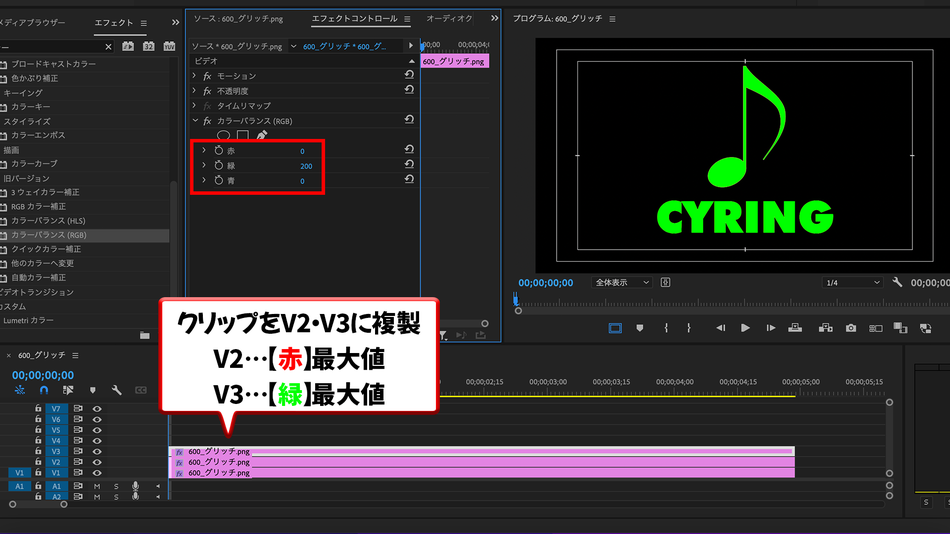
Task: Reset the 緑 parameter value
Action: pos(409,164)
